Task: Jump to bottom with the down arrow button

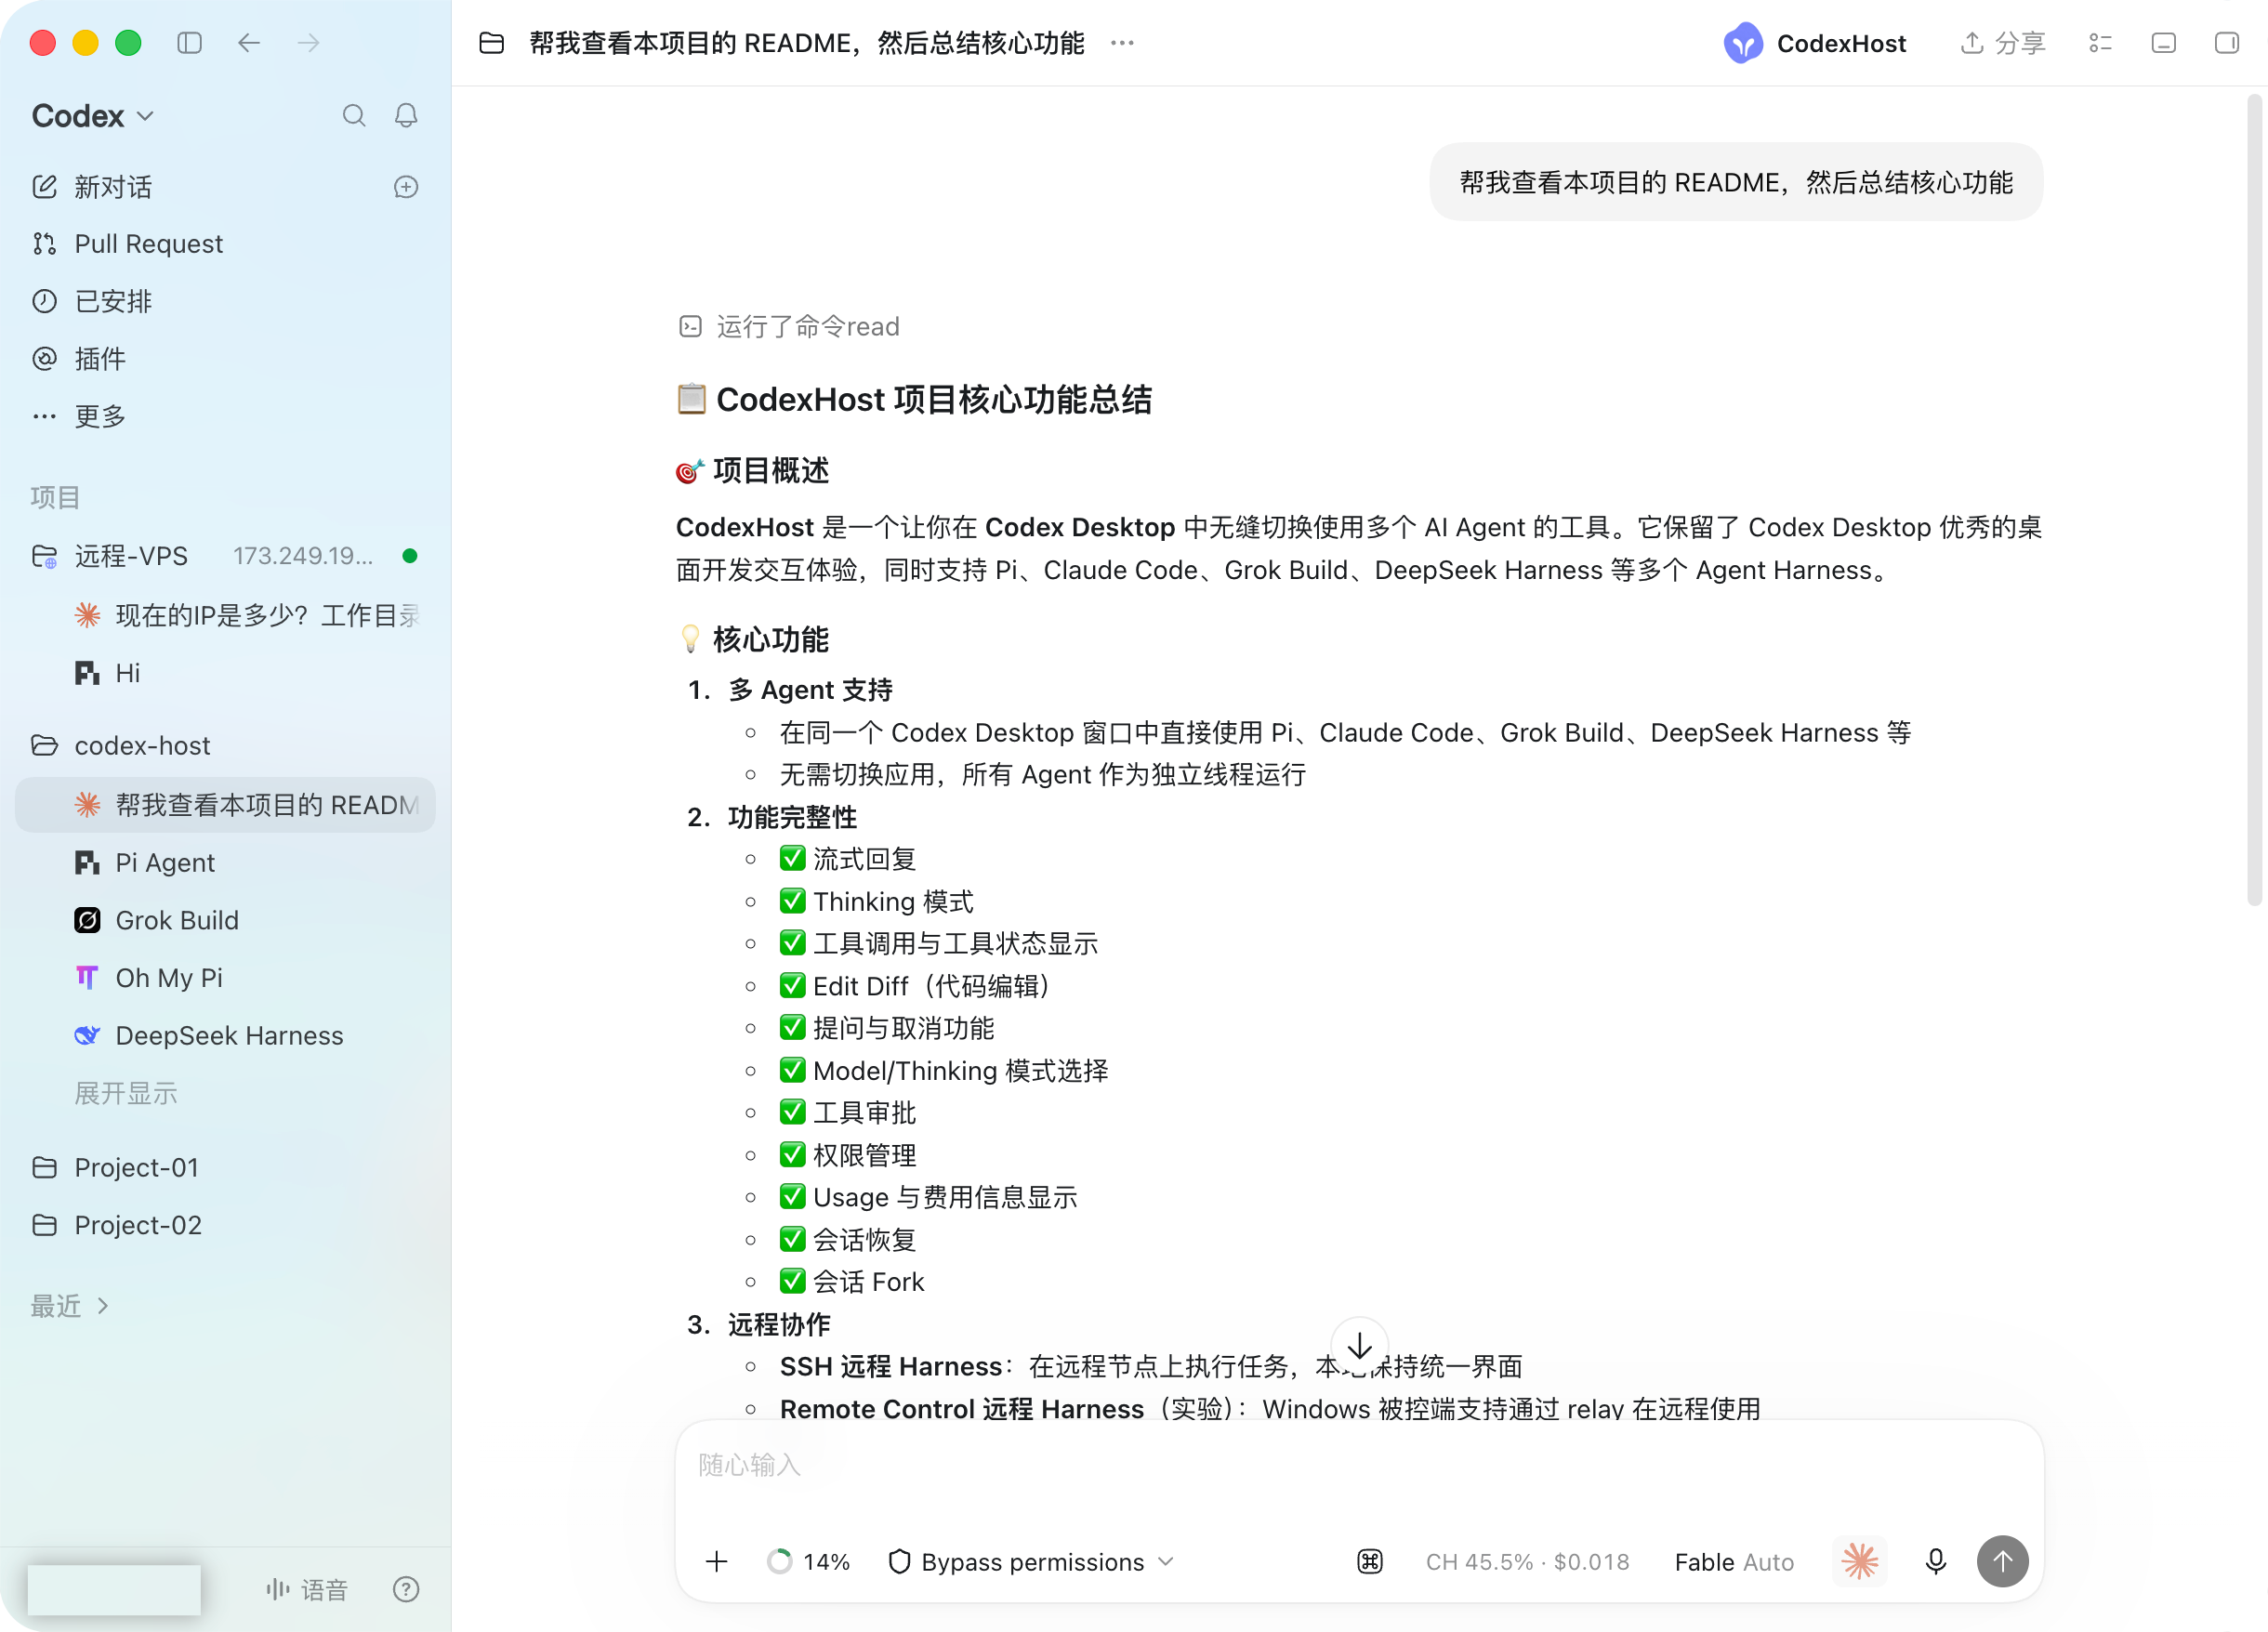Action: point(1360,1346)
